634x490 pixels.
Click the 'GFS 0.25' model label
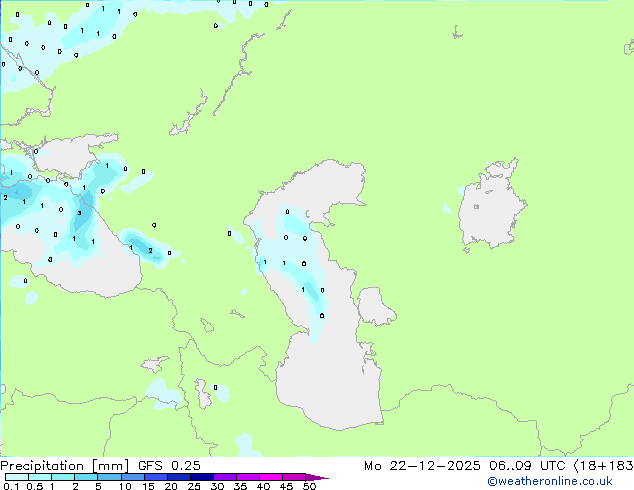(x=169, y=466)
